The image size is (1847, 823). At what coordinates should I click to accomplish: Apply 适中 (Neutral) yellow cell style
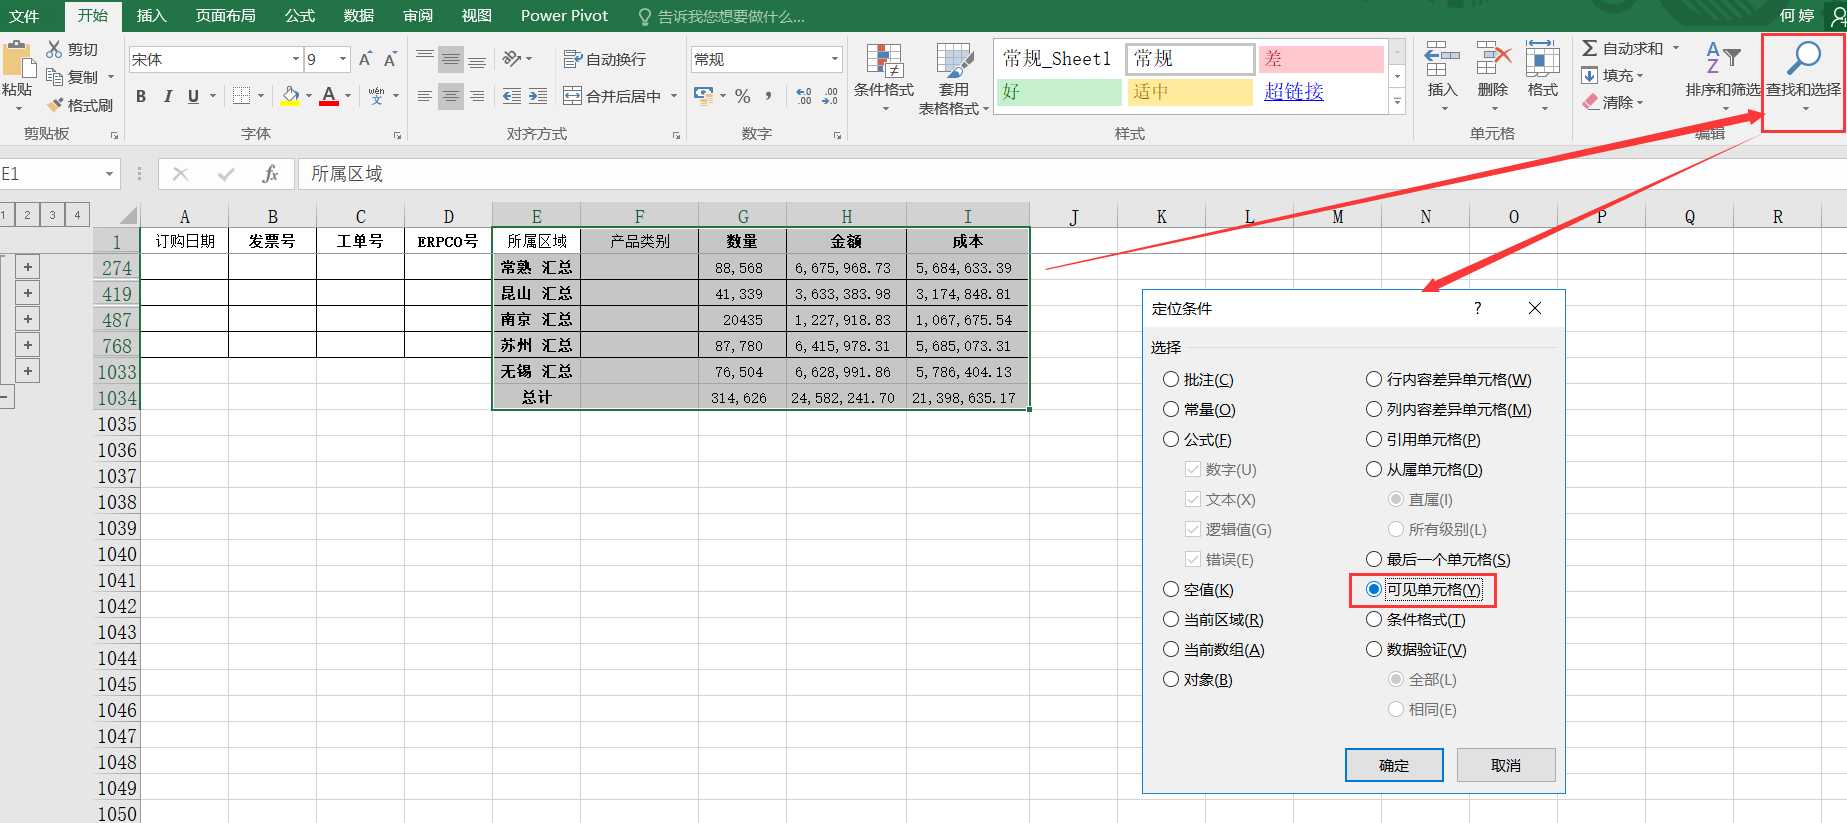point(1190,92)
